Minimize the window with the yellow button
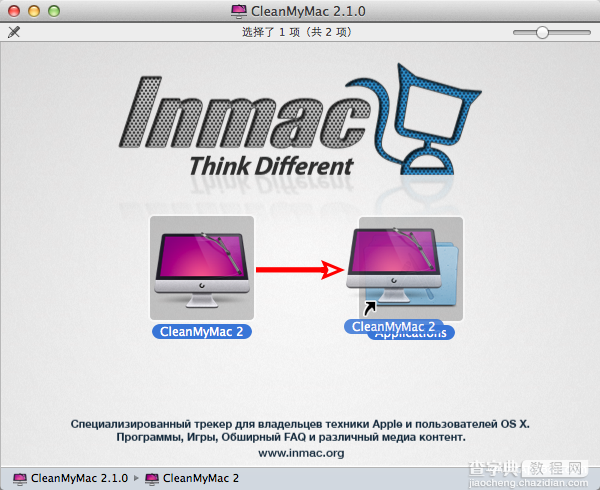 pos(34,11)
